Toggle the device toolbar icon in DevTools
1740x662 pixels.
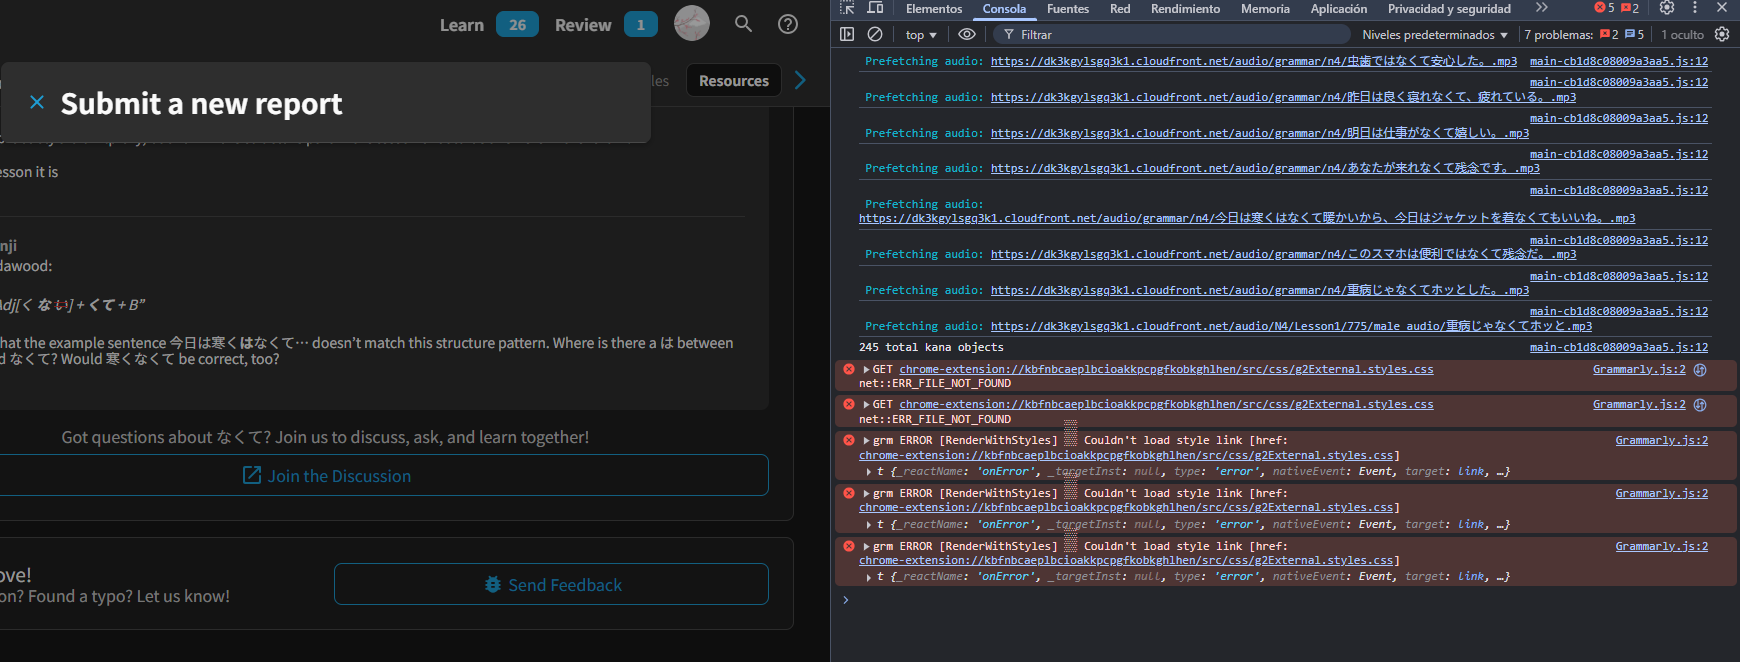[x=875, y=8]
